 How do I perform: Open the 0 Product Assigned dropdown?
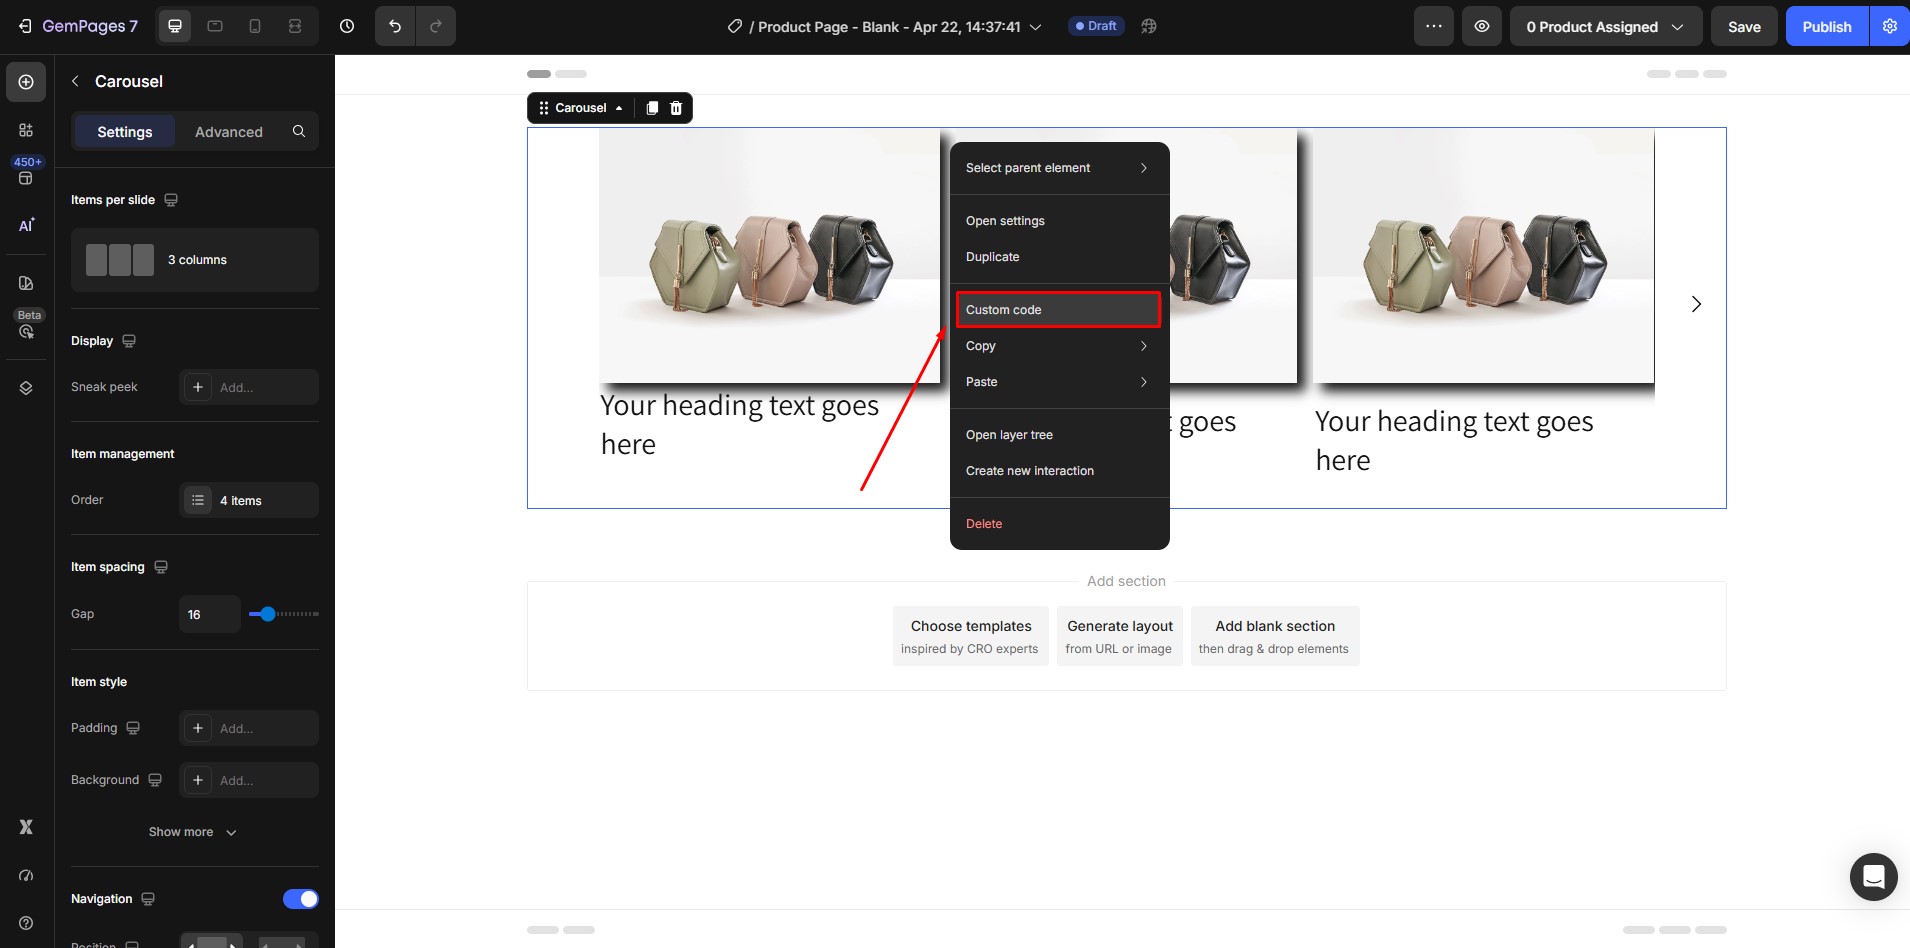(x=1604, y=26)
